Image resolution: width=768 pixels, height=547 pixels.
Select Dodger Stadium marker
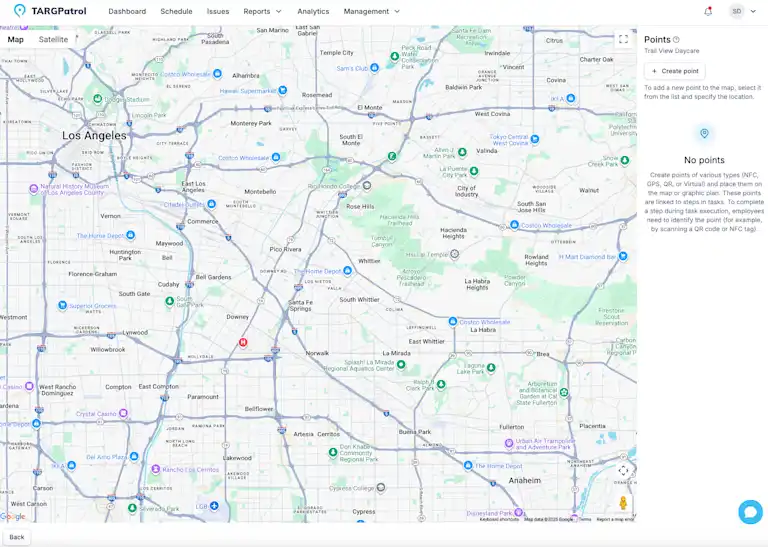point(97,99)
